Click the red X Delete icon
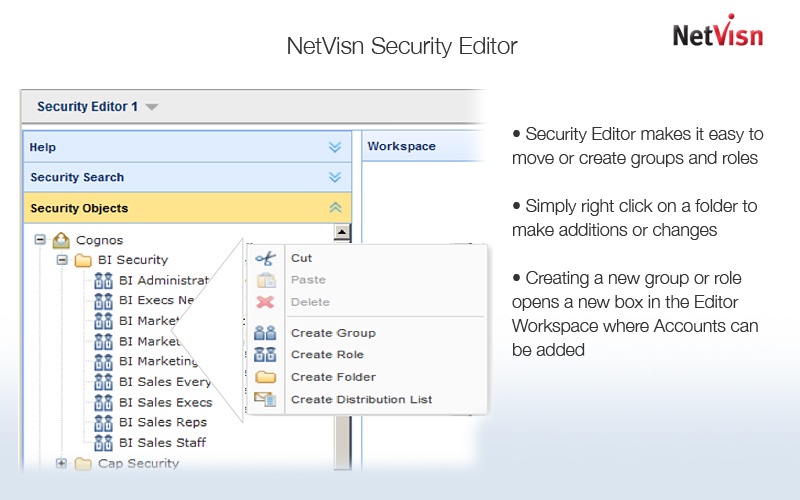800x500 pixels. [265, 302]
